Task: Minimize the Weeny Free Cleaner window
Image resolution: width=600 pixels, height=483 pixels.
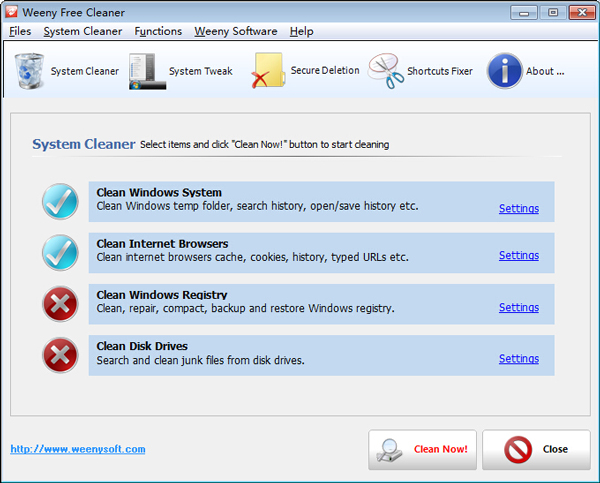Action: (x=523, y=13)
